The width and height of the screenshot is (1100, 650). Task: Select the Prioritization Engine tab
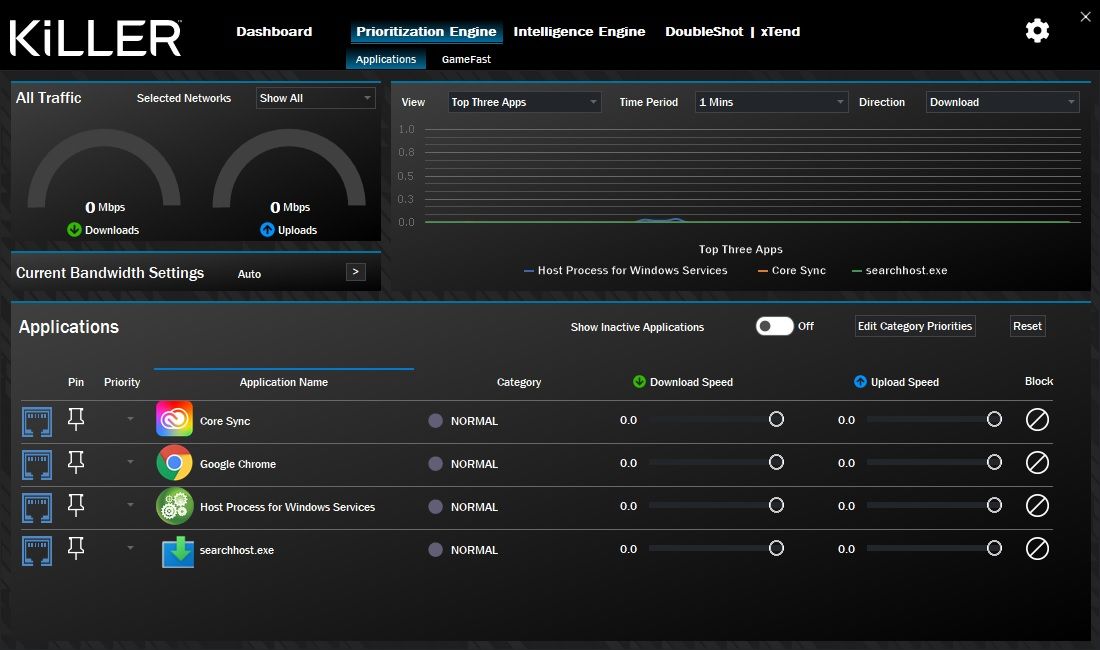click(426, 32)
